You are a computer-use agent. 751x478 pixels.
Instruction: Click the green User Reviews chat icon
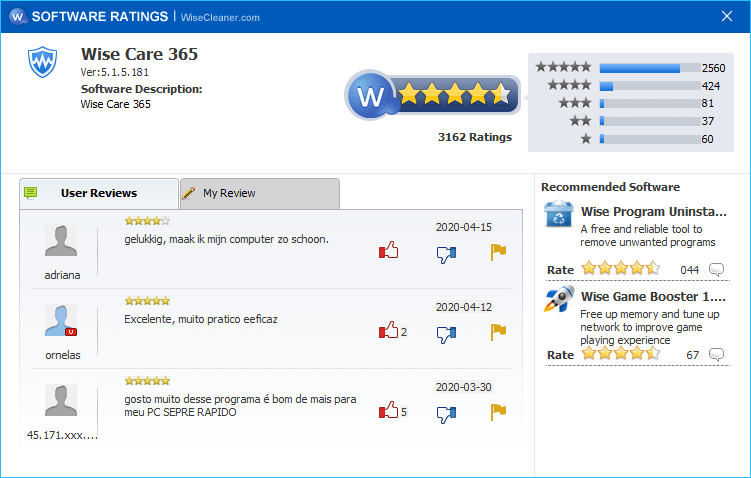click(x=31, y=193)
